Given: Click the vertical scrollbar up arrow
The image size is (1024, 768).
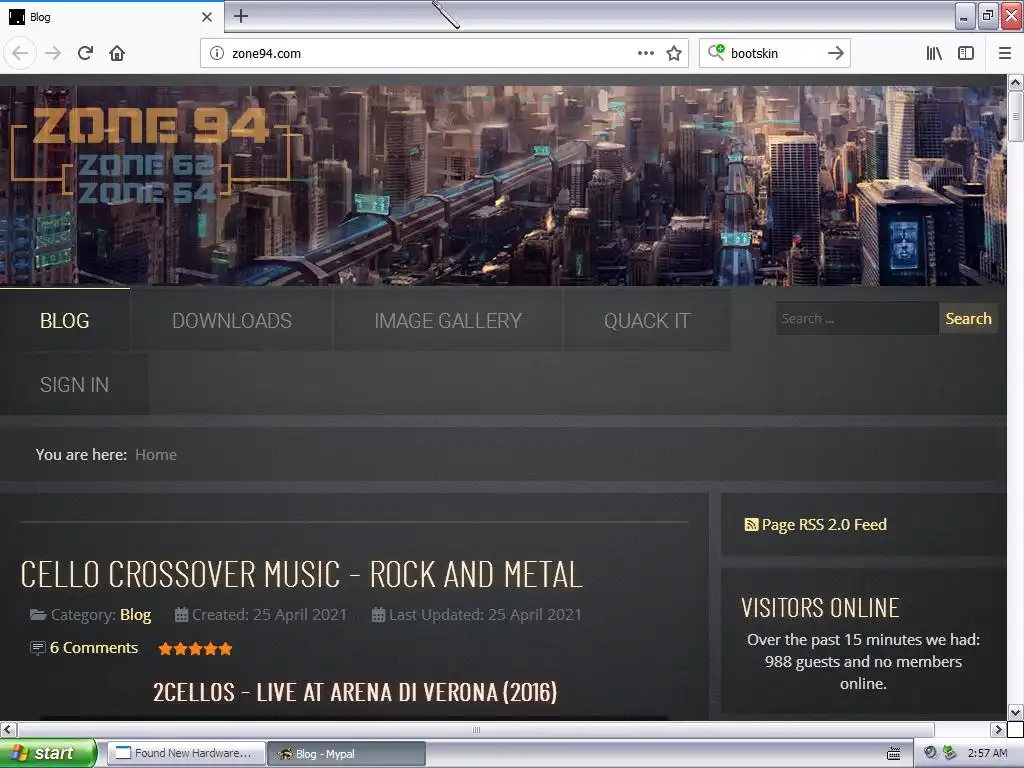Looking at the screenshot, I should pyautogui.click(x=1015, y=82).
